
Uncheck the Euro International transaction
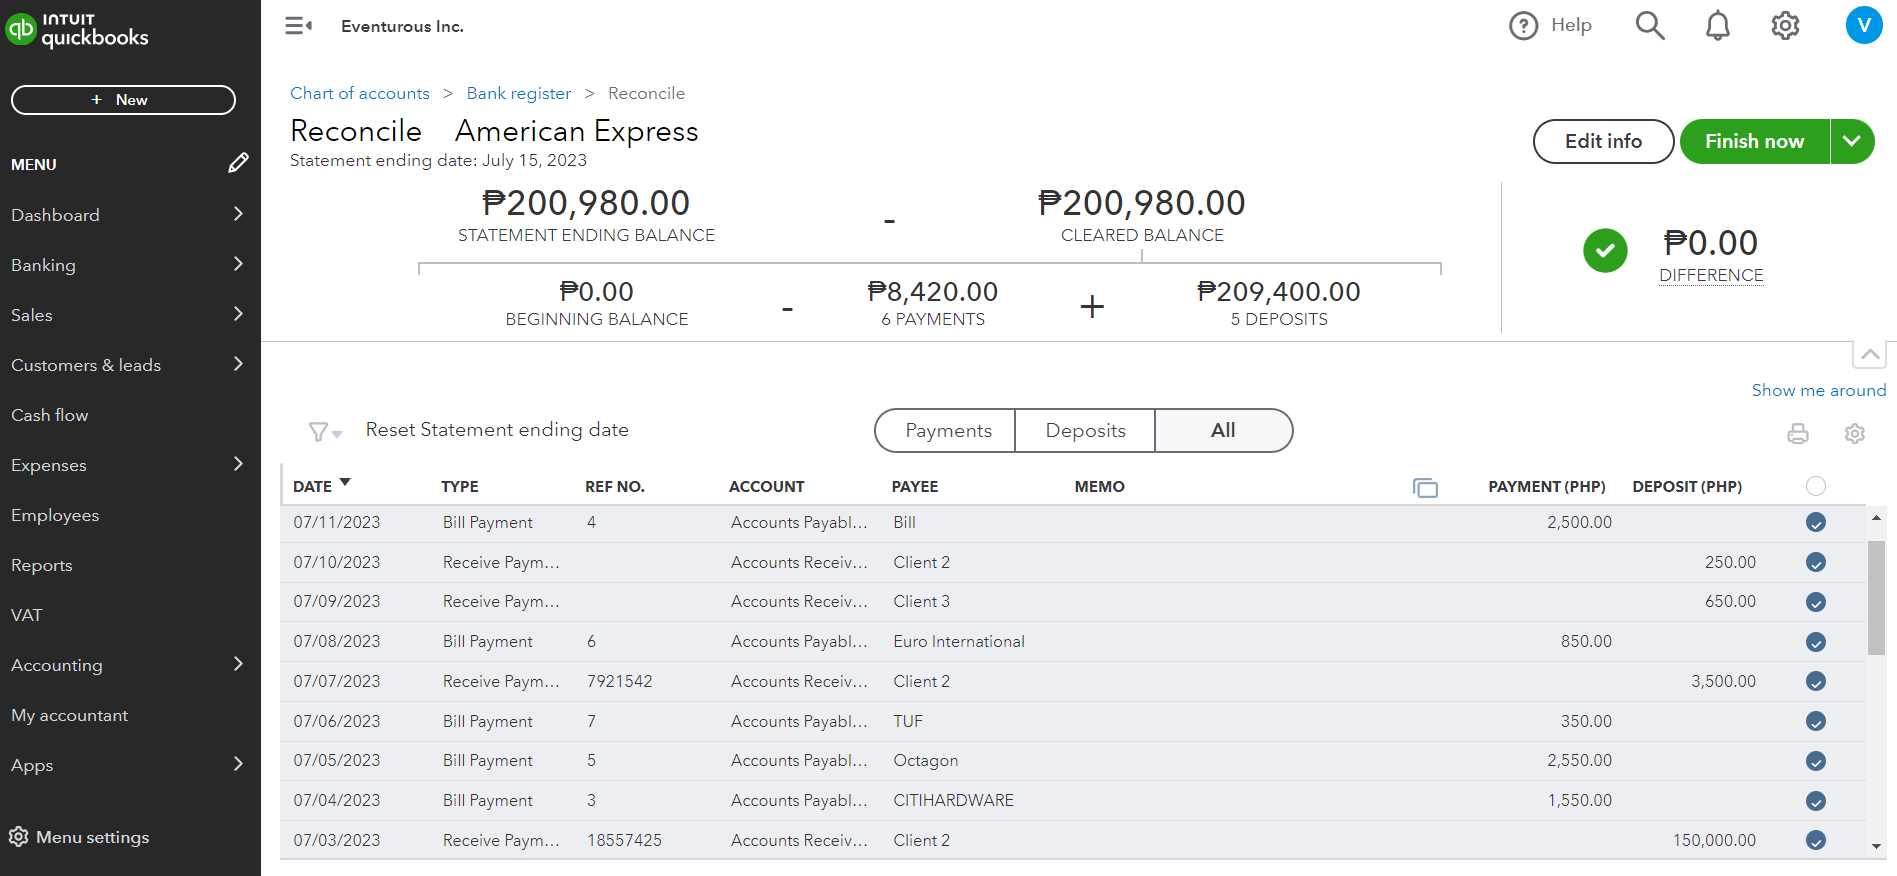(x=1816, y=642)
